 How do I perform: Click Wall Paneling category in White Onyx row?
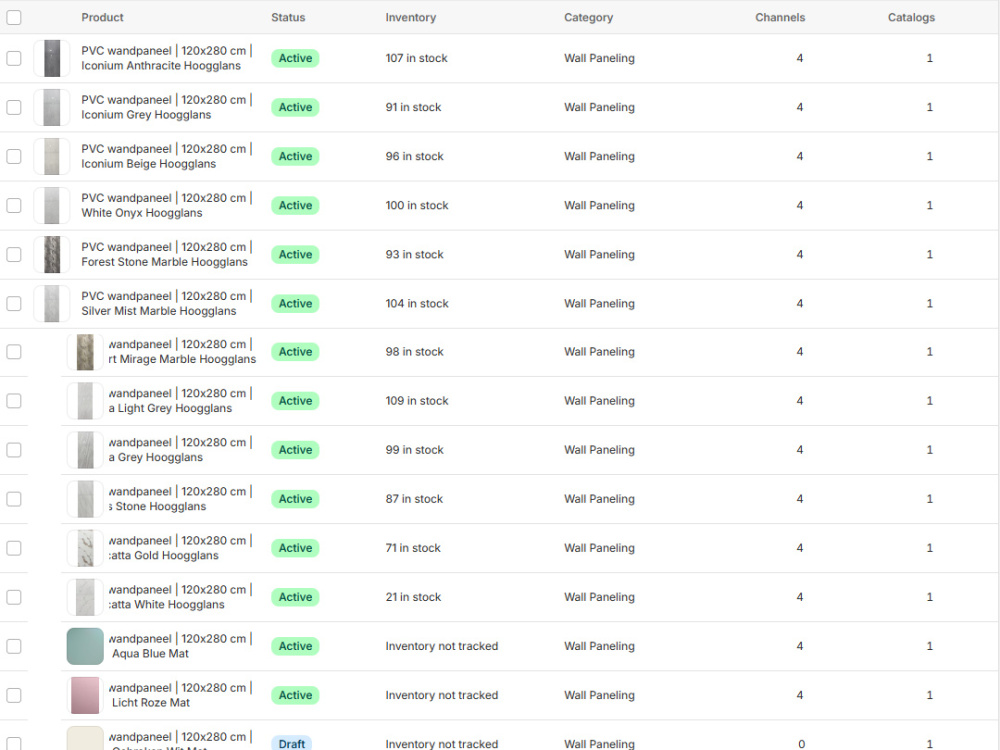tap(599, 205)
